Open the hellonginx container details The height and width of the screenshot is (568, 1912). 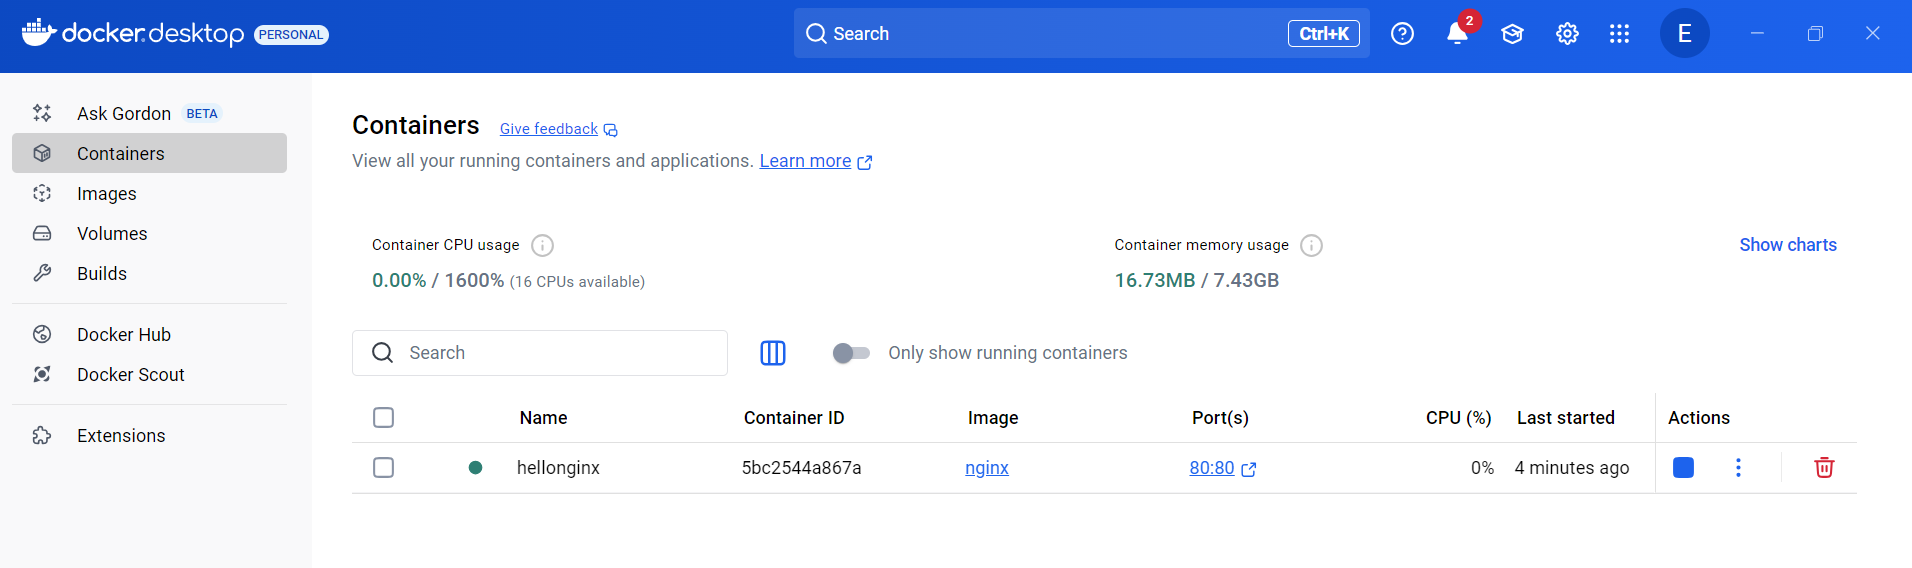558,468
